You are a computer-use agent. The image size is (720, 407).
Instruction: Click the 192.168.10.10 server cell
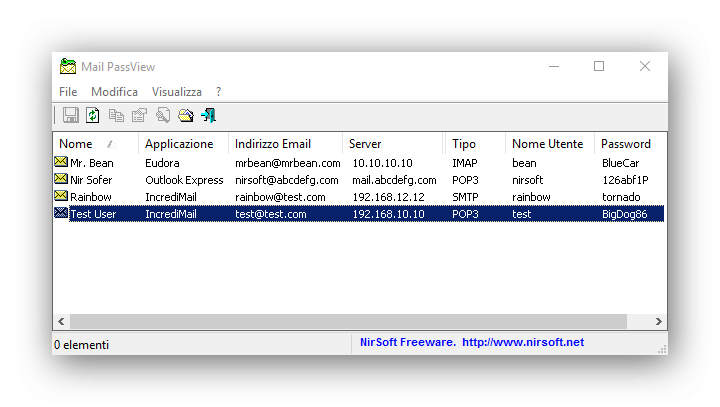pos(388,214)
